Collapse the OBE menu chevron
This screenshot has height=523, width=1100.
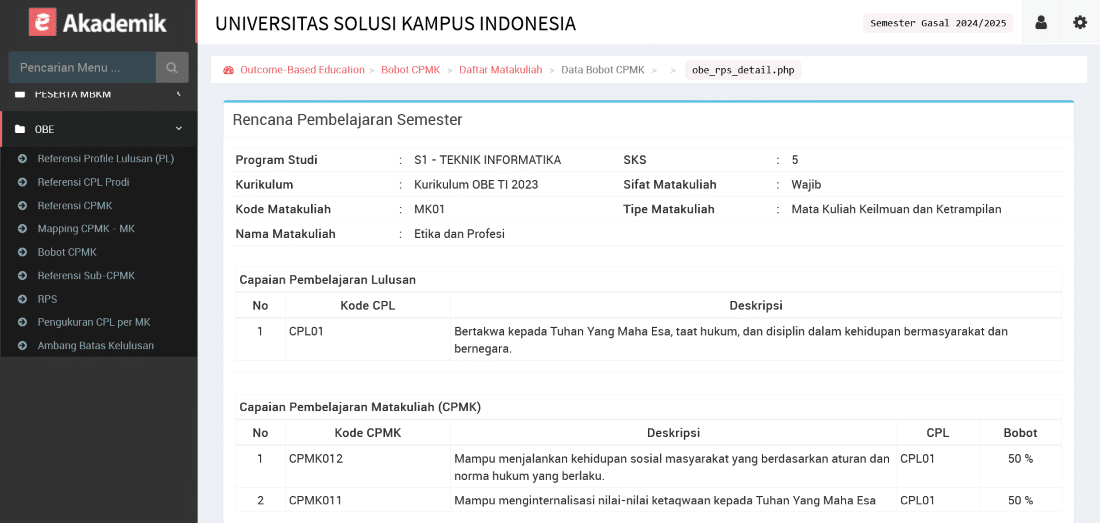(x=178, y=128)
